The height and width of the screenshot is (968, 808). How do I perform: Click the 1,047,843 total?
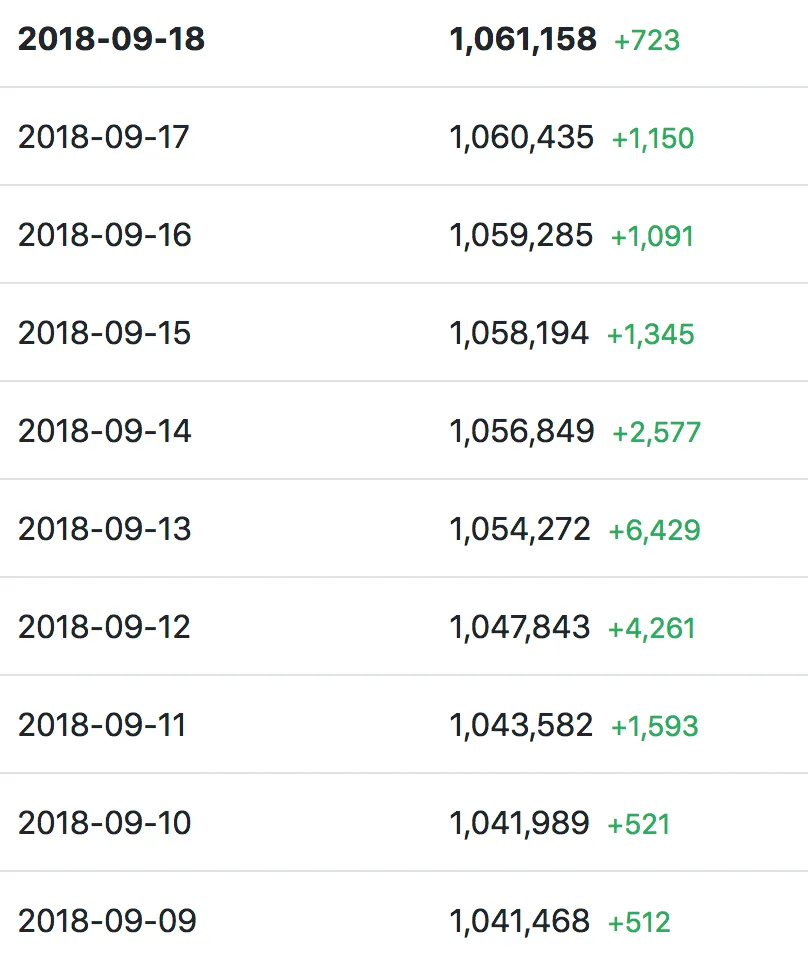pyautogui.click(x=520, y=628)
